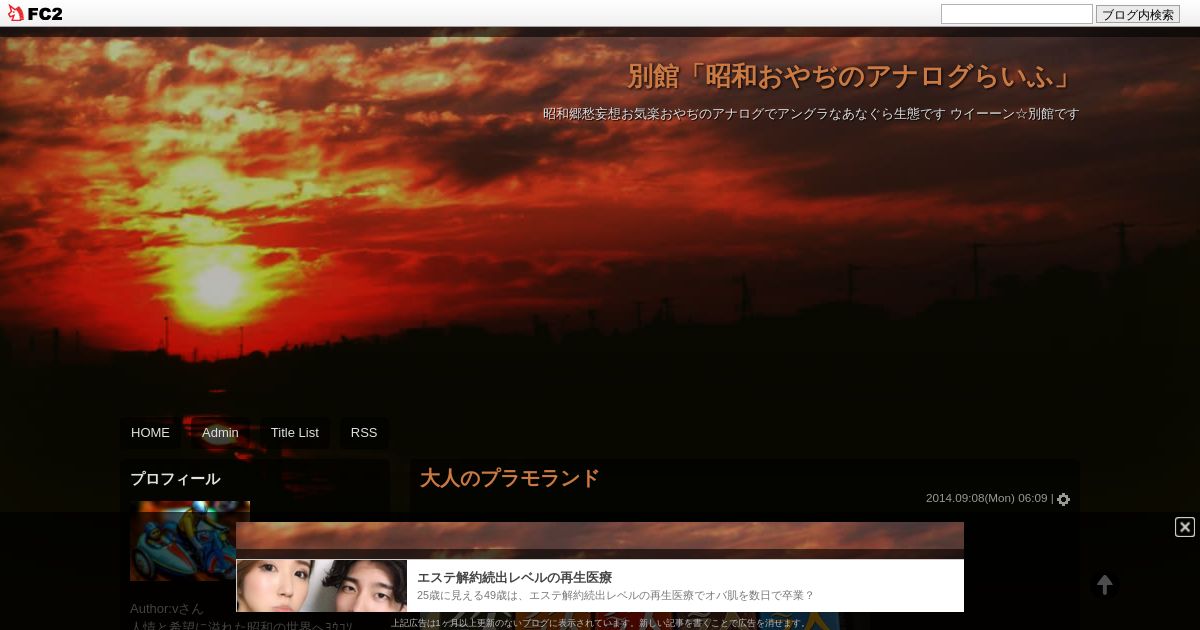
Task: Click the プロフィール sidebar heading
Action: coord(175,479)
